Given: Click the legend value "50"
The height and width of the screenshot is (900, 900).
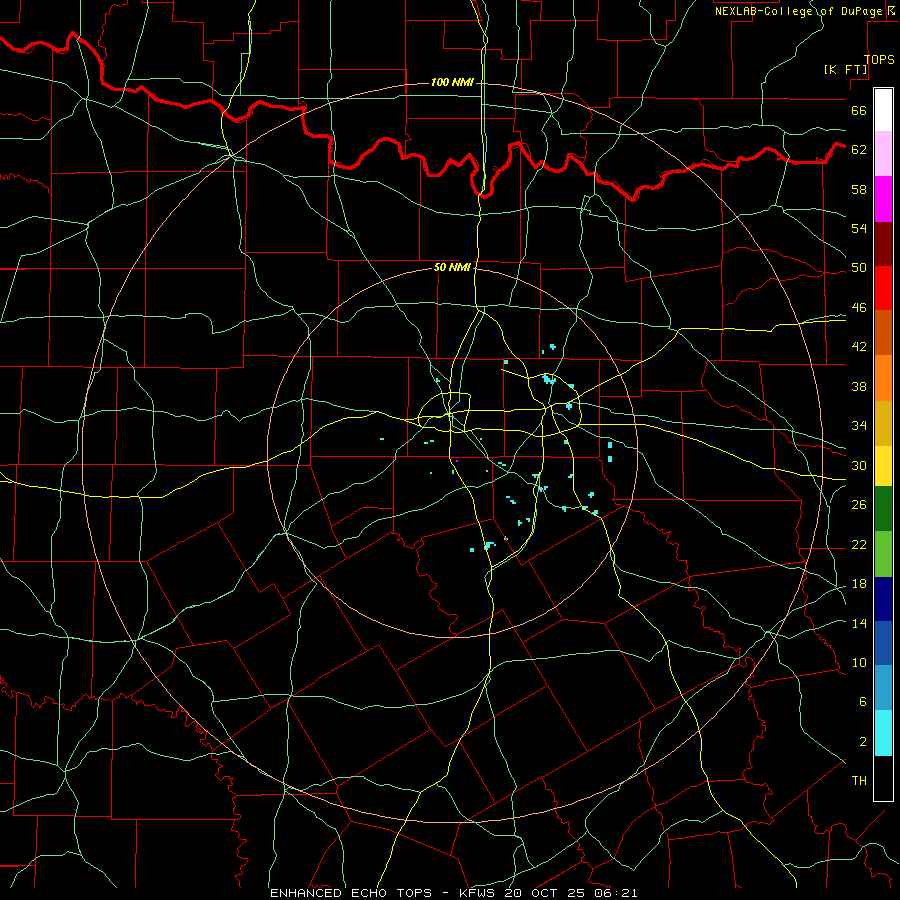Looking at the screenshot, I should tap(859, 267).
